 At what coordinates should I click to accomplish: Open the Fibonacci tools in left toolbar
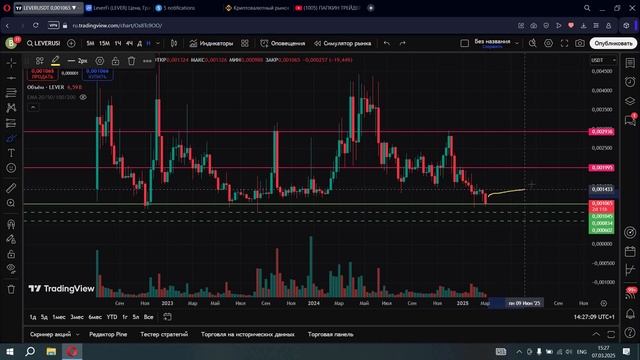11,93
